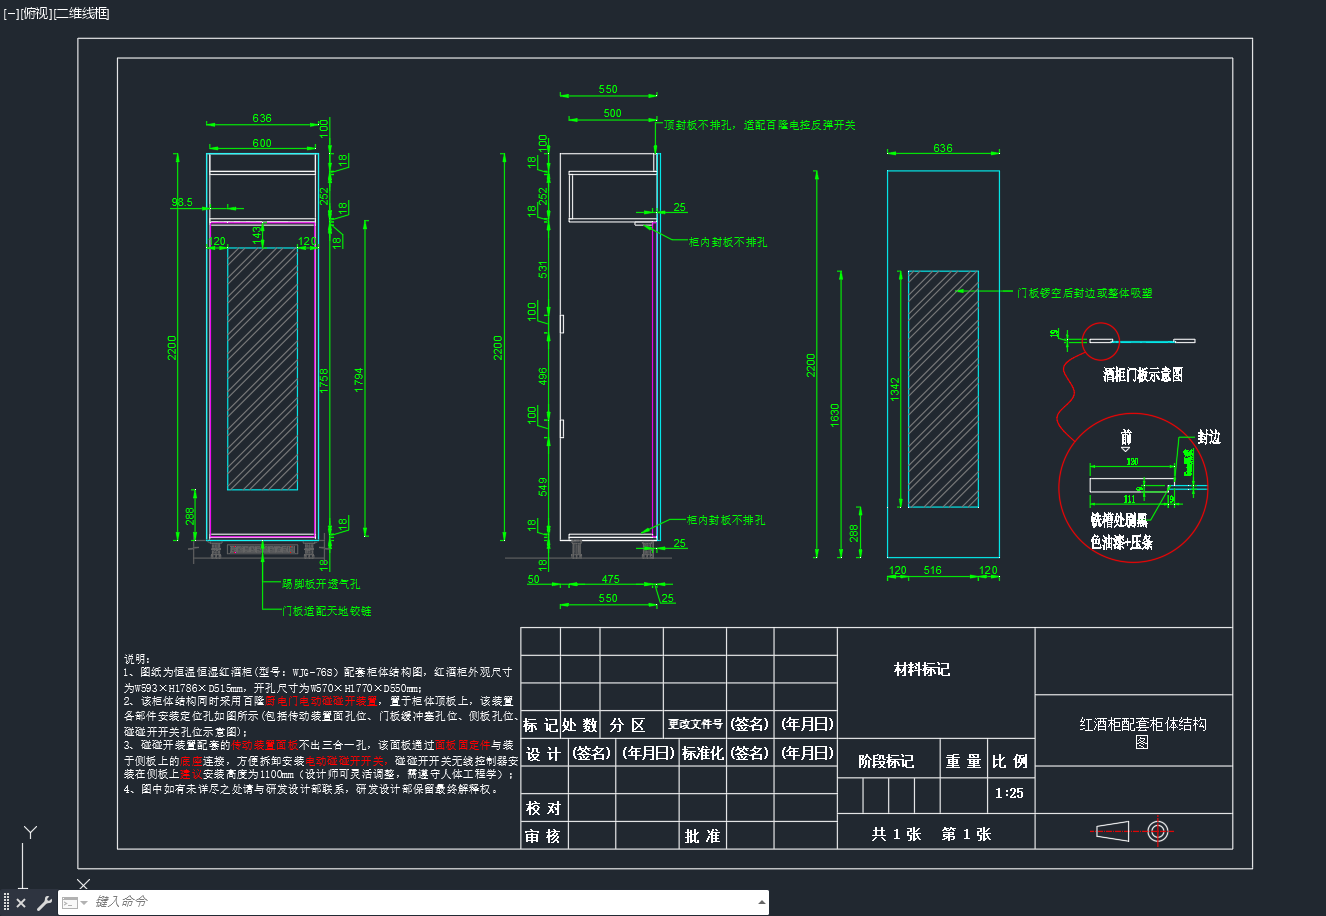Click the command line grip handle
This screenshot has width=1326, height=916.
click(6, 903)
